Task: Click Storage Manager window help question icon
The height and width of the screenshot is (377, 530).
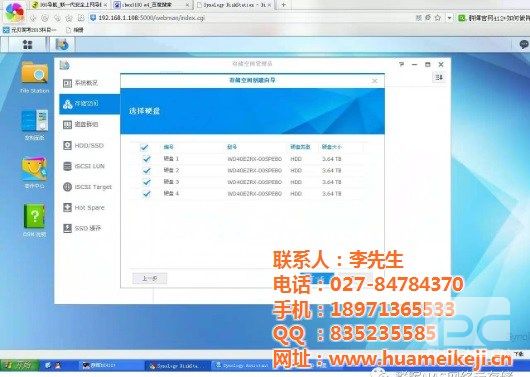Action: [x=401, y=64]
